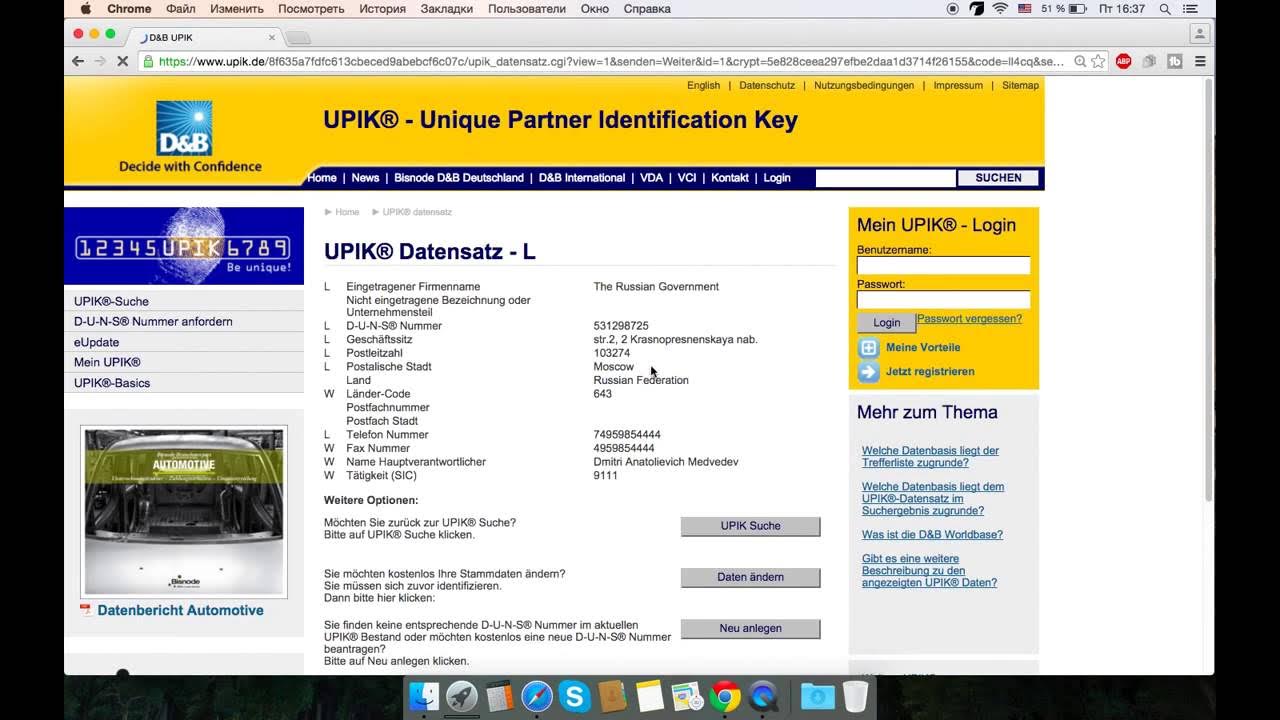Open Contacts from the Dock
The height and width of the screenshot is (720, 1280).
pos(612,696)
